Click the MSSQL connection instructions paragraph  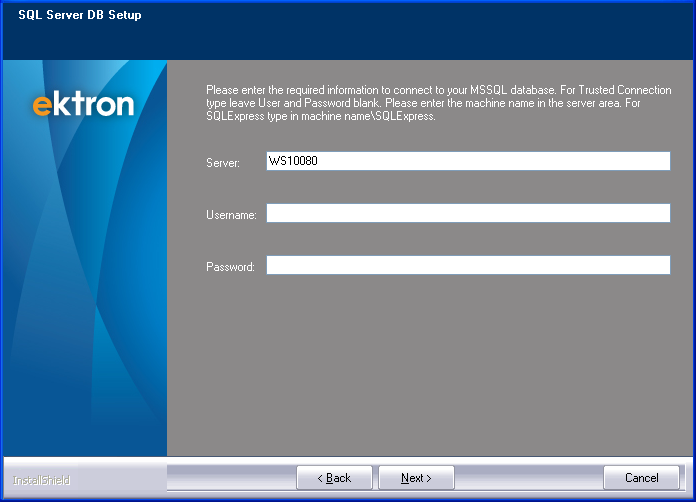(x=439, y=103)
